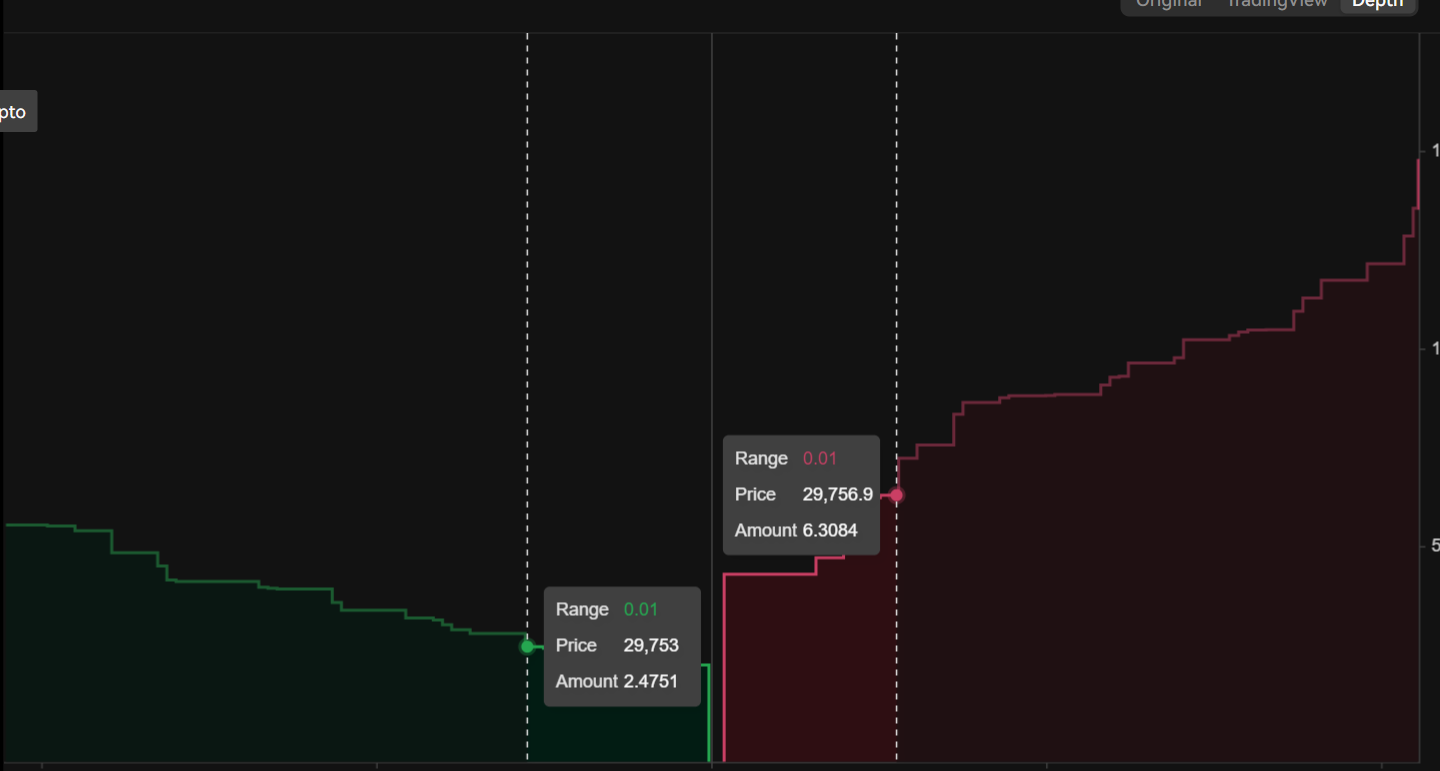The width and height of the screenshot is (1440, 771).
Task: Click the Amount 6.3084 label
Action: 797,530
